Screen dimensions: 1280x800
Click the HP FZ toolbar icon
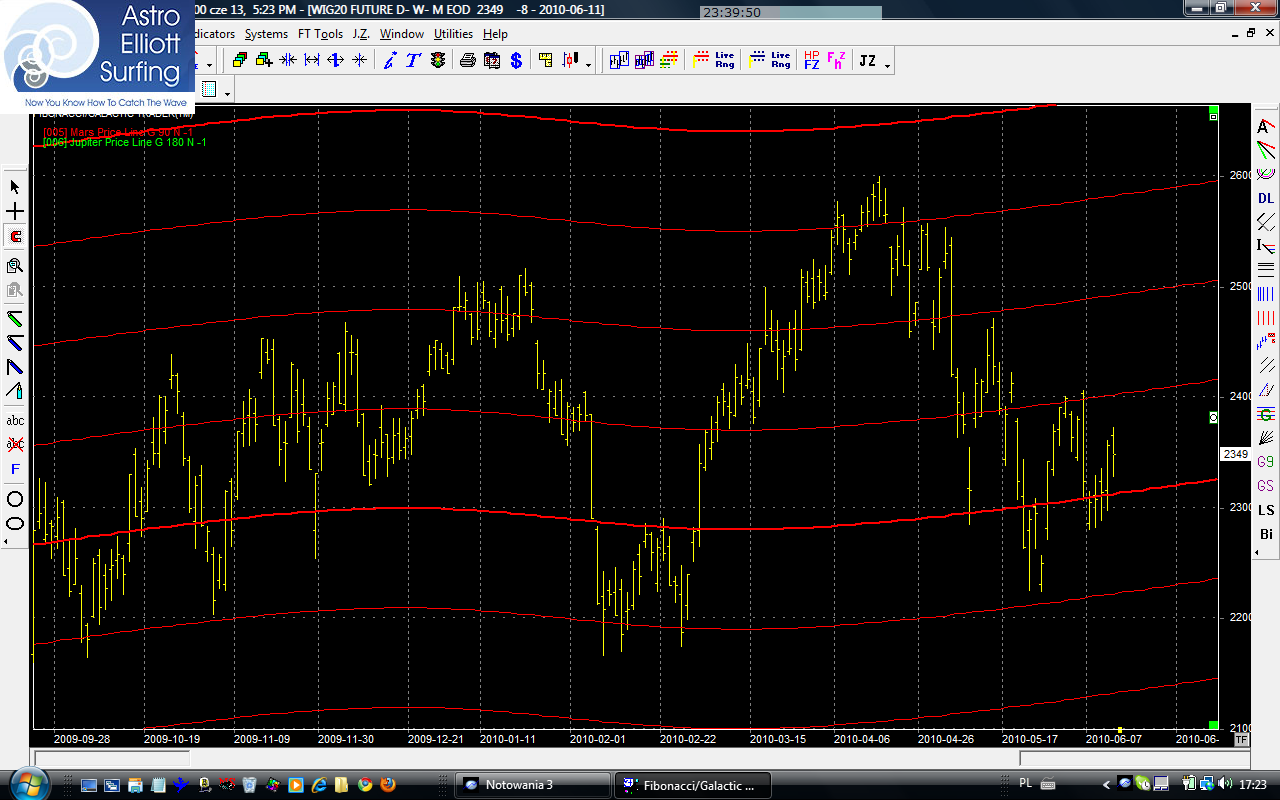(811, 61)
